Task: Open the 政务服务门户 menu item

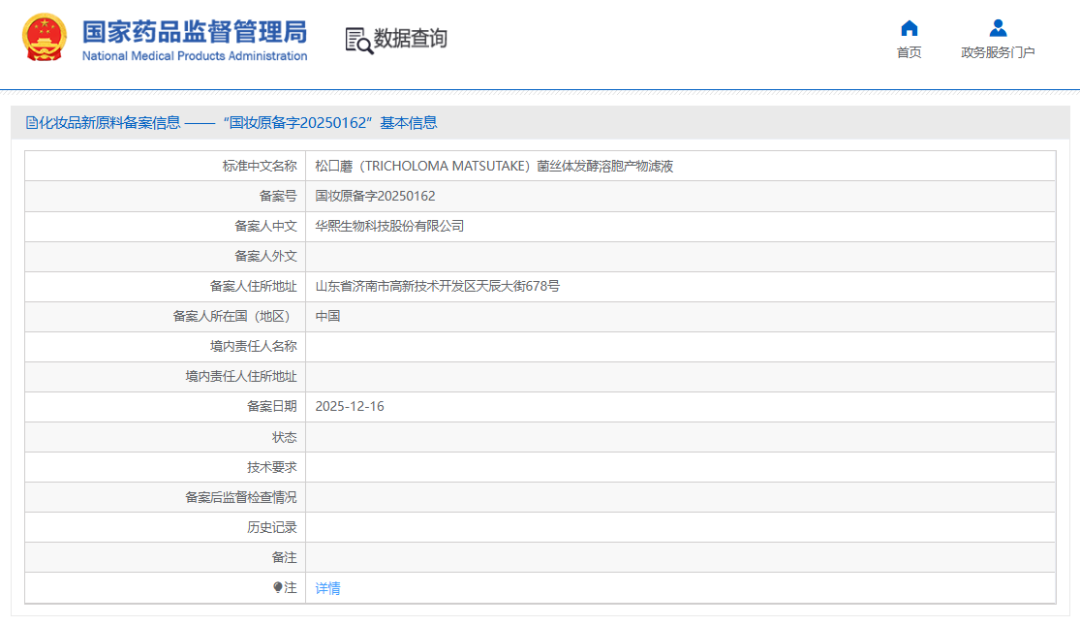Action: (997, 52)
